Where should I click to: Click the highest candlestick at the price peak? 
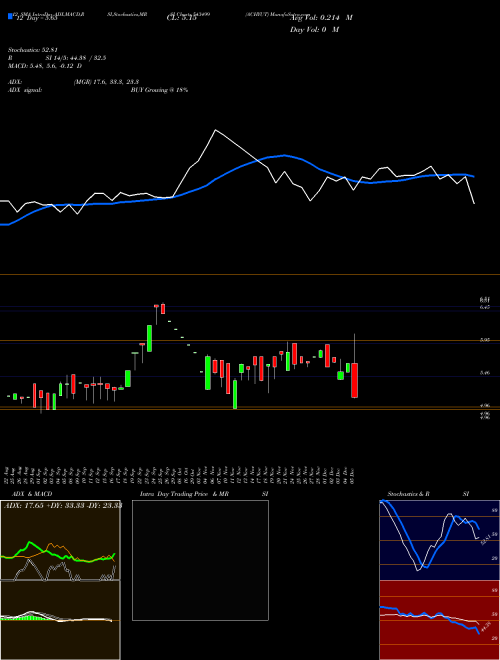point(163,309)
